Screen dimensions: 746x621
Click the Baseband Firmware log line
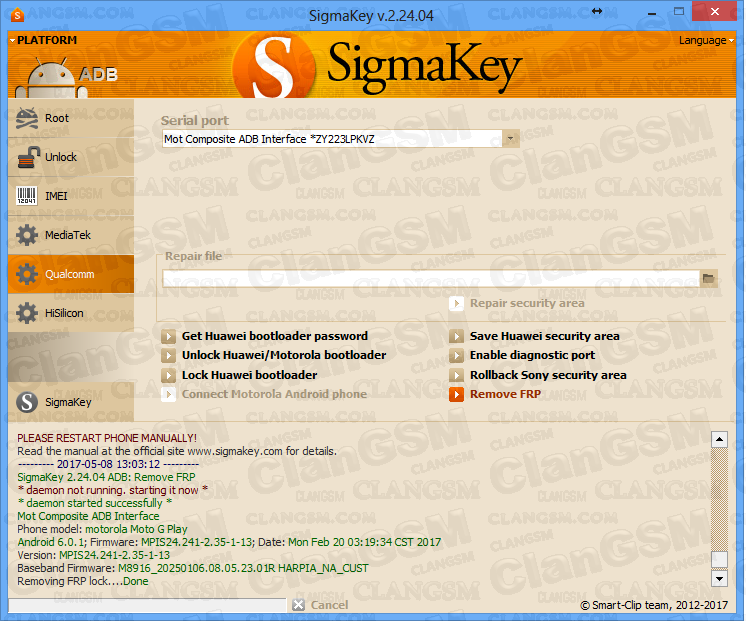pyautogui.click(x=193, y=568)
